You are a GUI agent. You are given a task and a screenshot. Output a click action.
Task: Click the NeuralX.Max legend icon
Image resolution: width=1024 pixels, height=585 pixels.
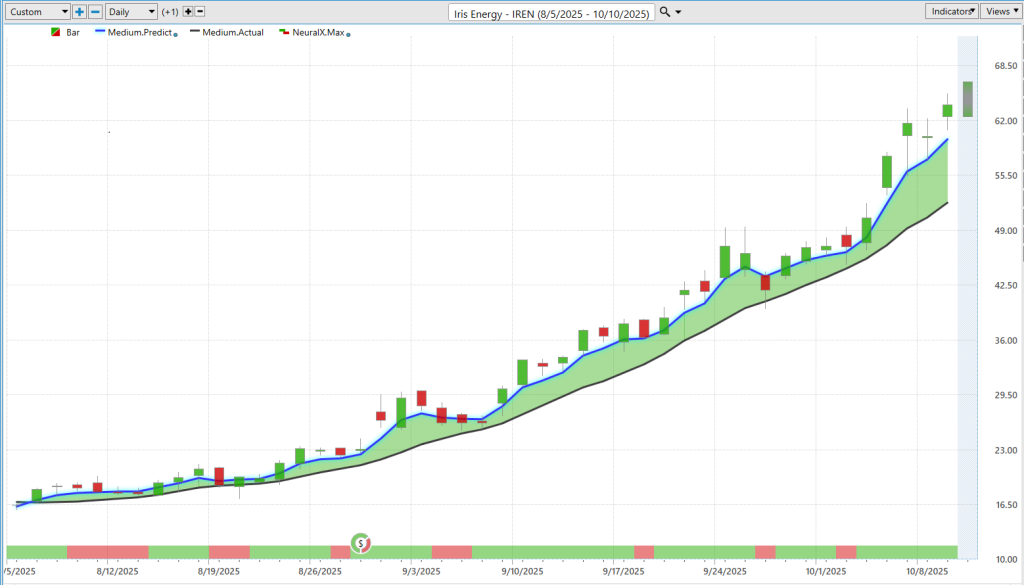pyautogui.click(x=284, y=33)
